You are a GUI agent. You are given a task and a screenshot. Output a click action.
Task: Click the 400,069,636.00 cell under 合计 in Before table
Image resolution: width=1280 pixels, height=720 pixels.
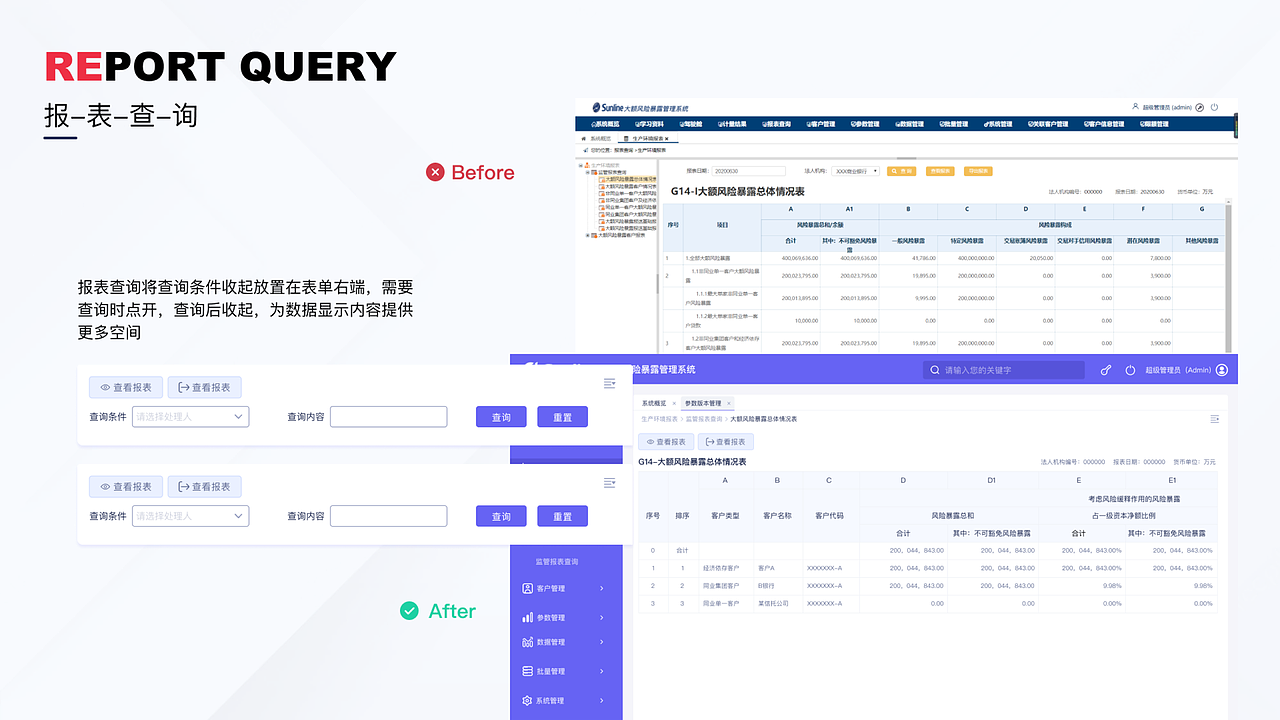[790, 258]
